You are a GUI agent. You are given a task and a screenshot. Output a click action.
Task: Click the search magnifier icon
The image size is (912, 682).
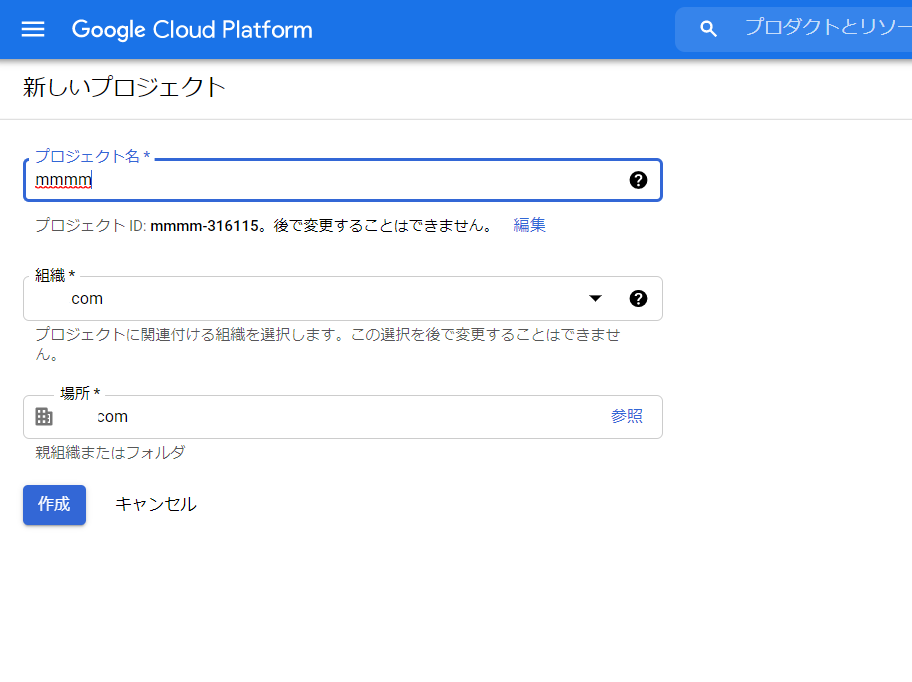coord(708,29)
